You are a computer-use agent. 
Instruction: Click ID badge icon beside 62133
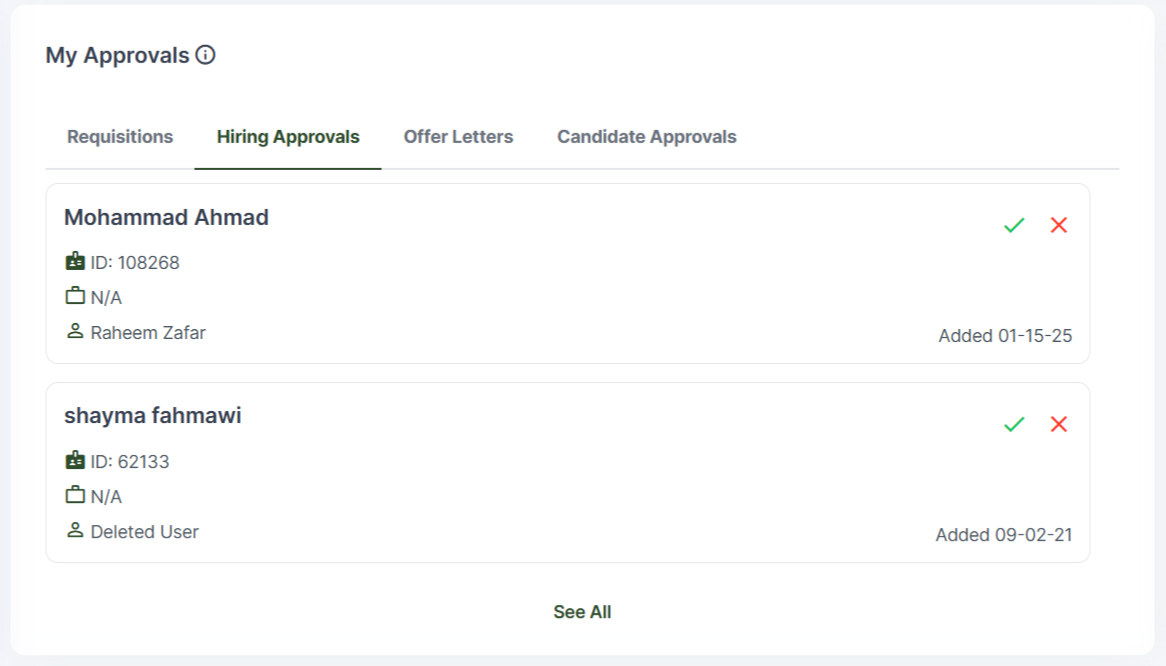click(75, 461)
